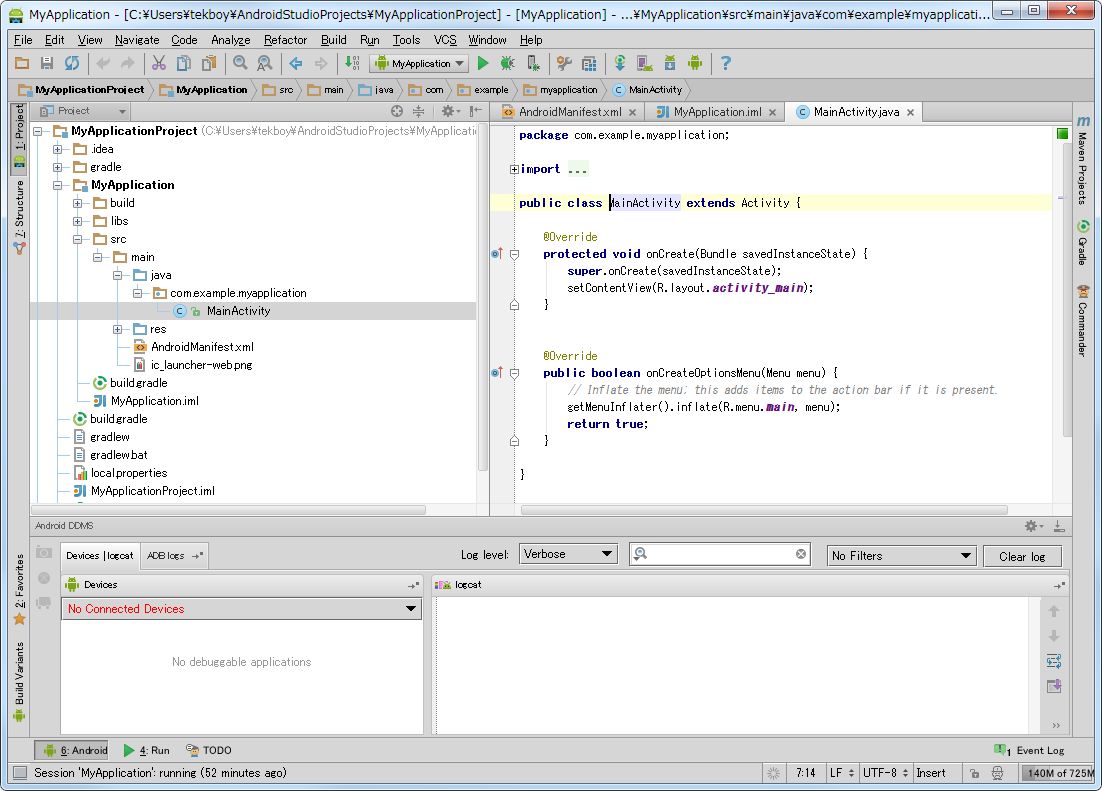Open the 7: Structure side panel

tap(19, 217)
